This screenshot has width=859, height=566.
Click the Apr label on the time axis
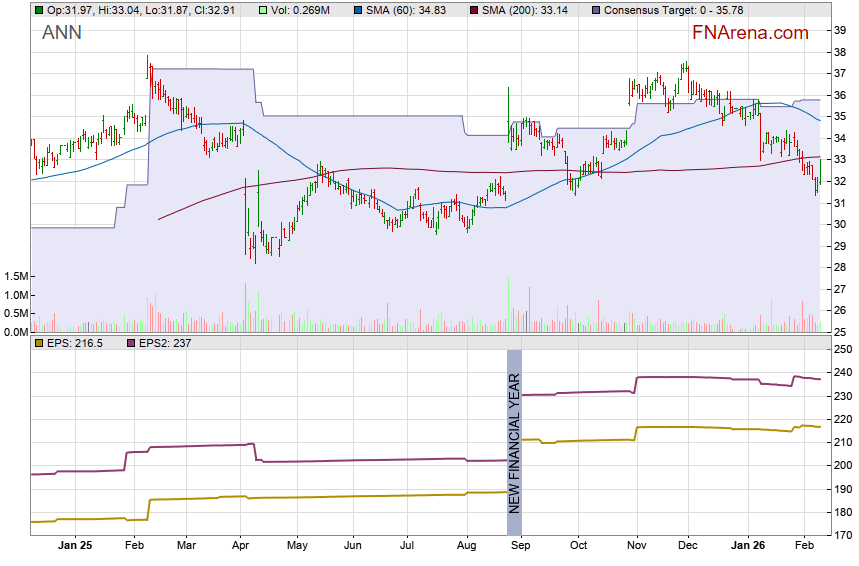(241, 547)
